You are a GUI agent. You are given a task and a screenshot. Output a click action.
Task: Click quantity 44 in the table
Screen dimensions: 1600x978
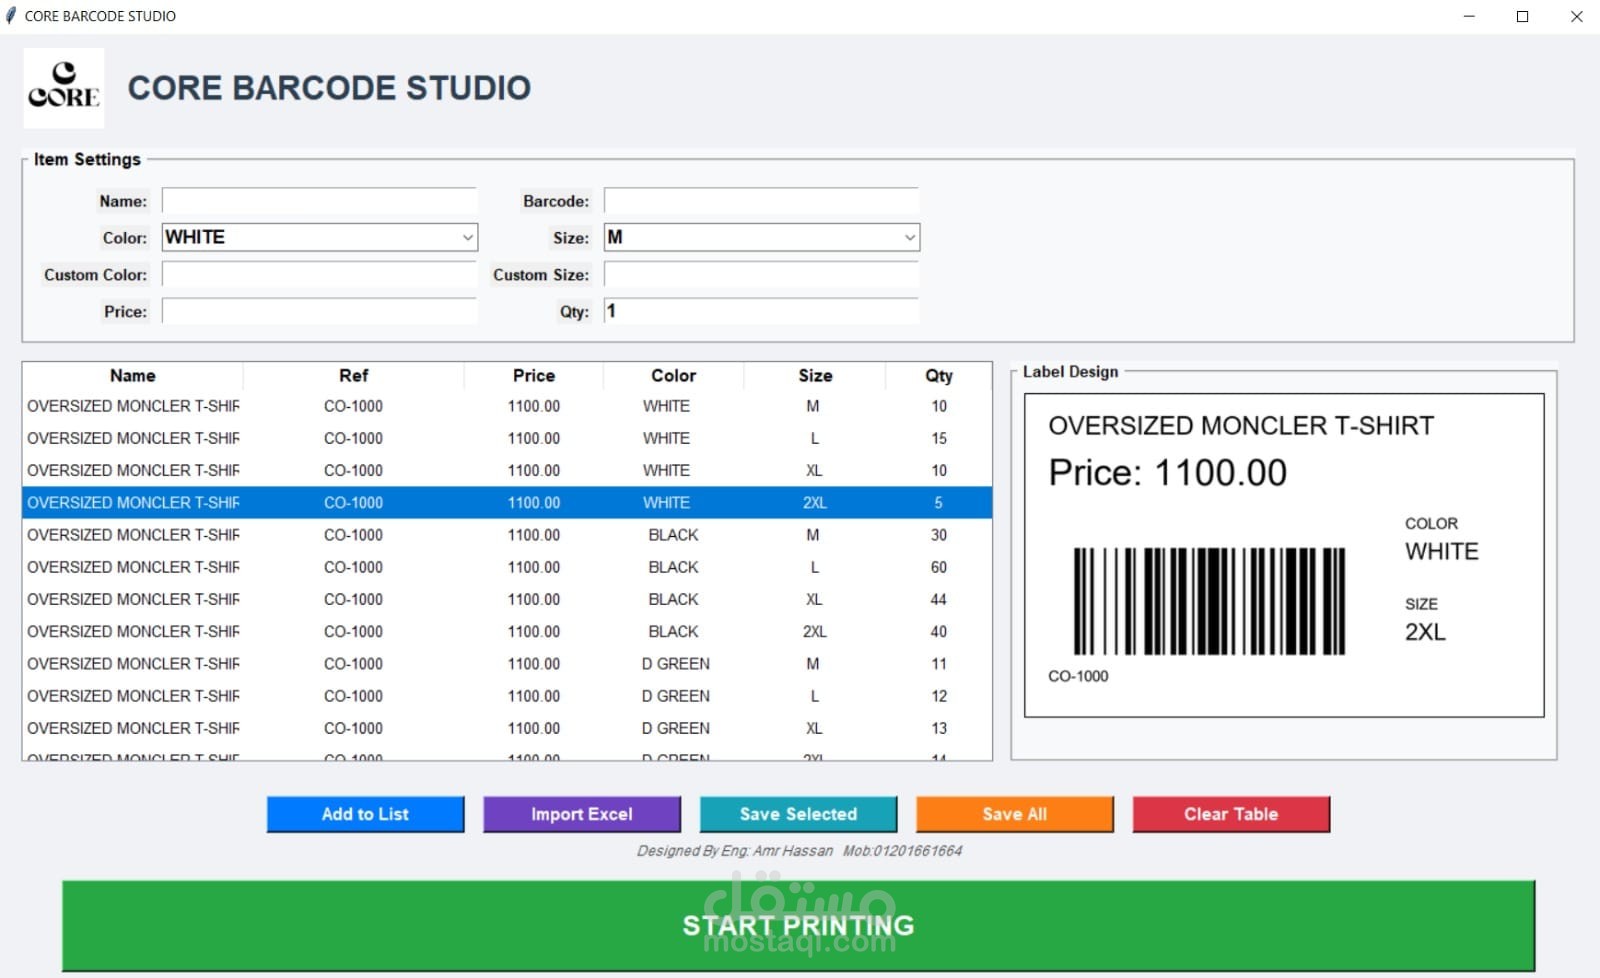[939, 599]
